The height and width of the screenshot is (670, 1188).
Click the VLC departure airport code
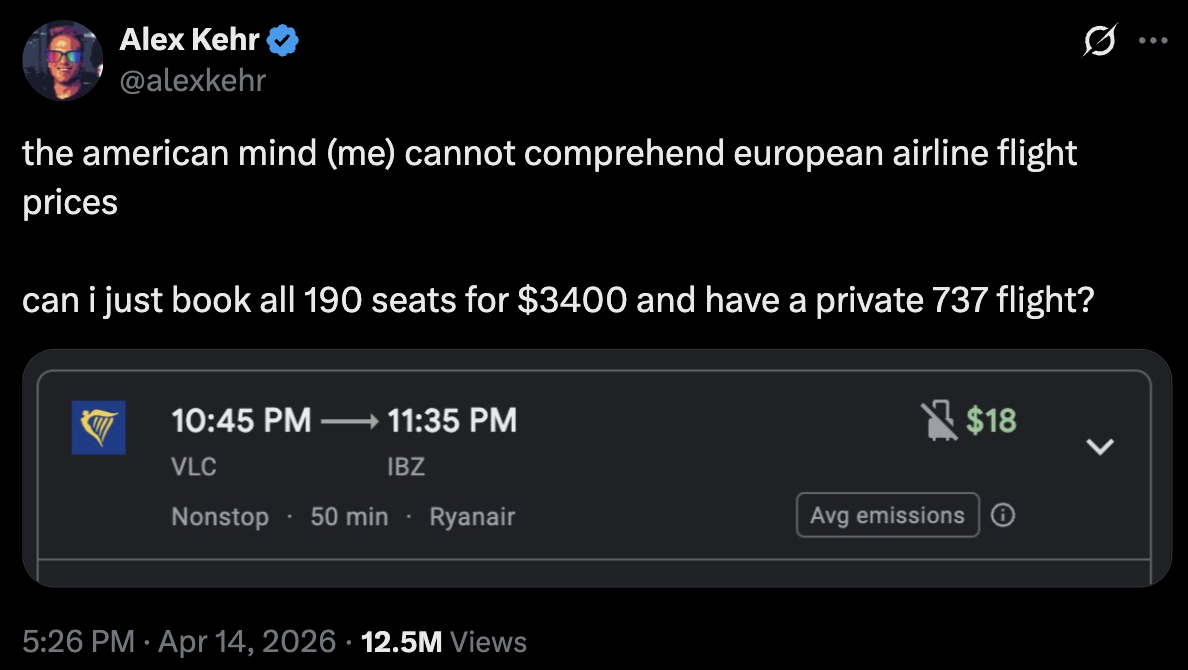(x=194, y=467)
